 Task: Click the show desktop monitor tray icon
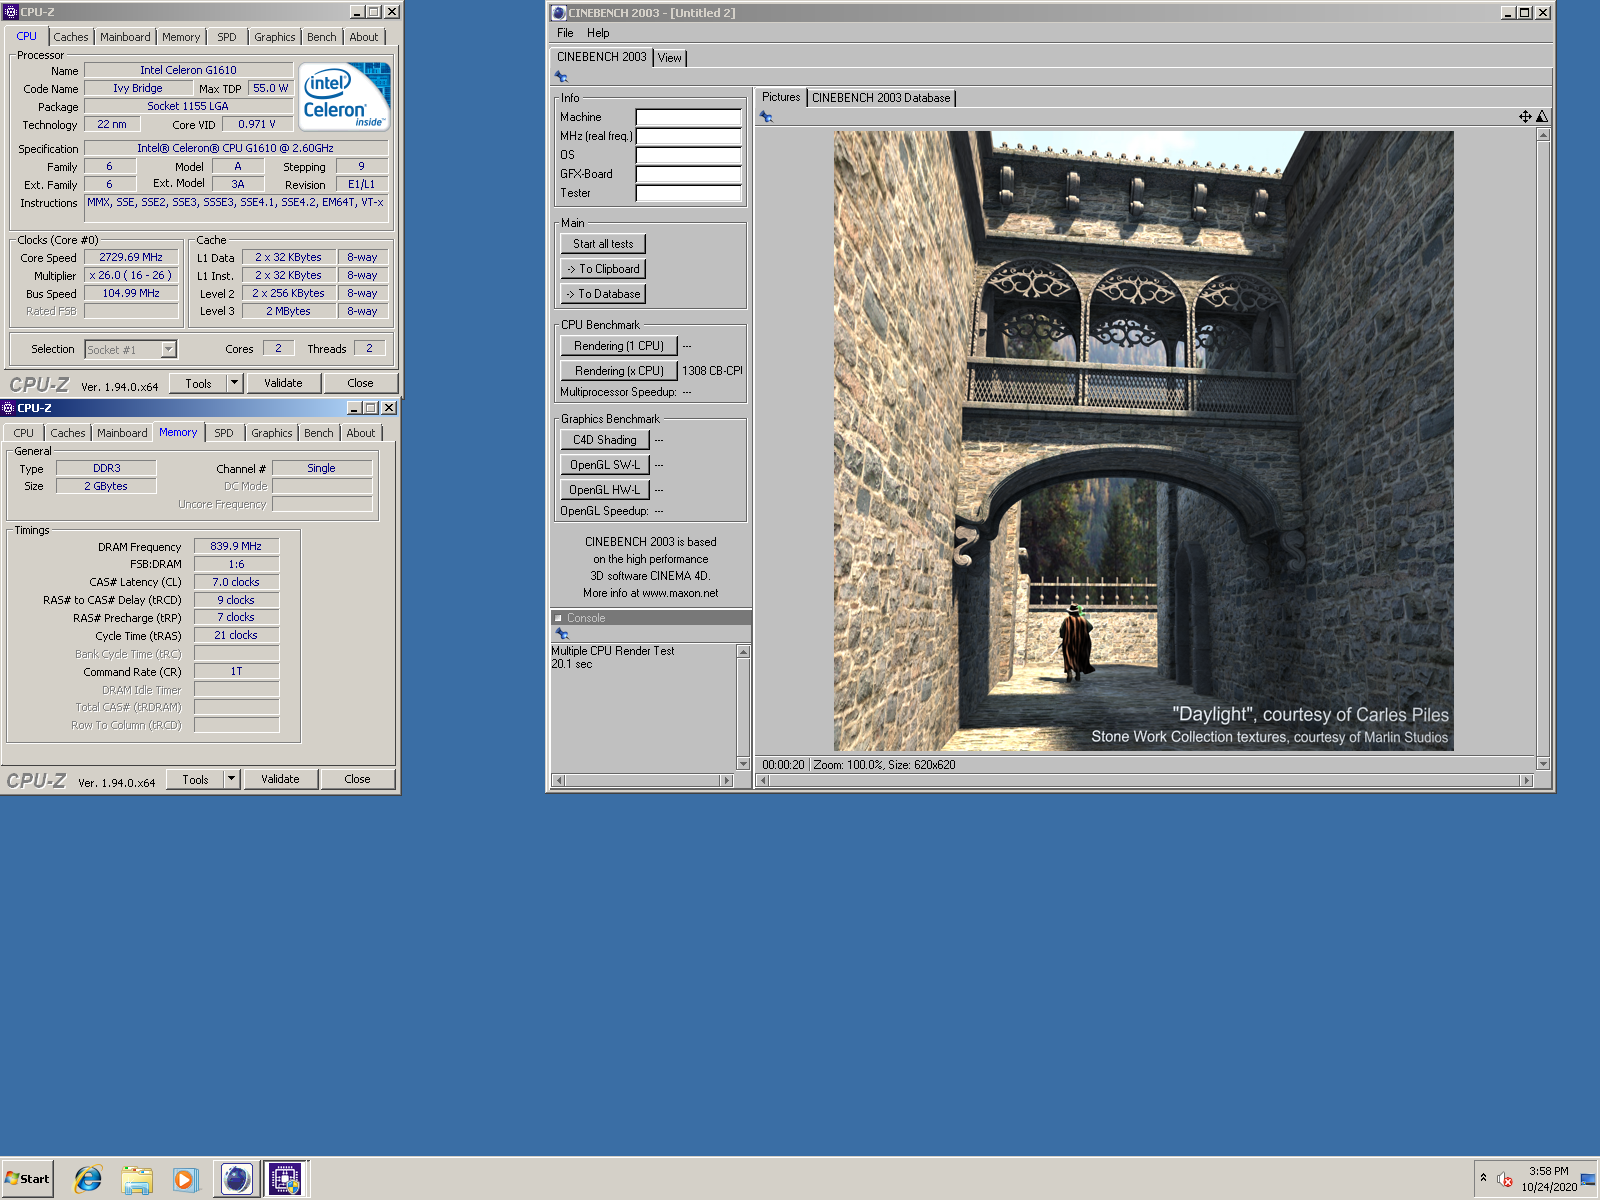(x=1588, y=1179)
